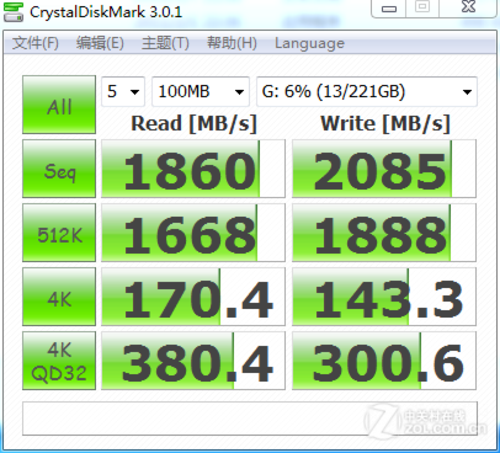
Task: Select the 4K read result 170.4
Action: [x=193, y=297]
